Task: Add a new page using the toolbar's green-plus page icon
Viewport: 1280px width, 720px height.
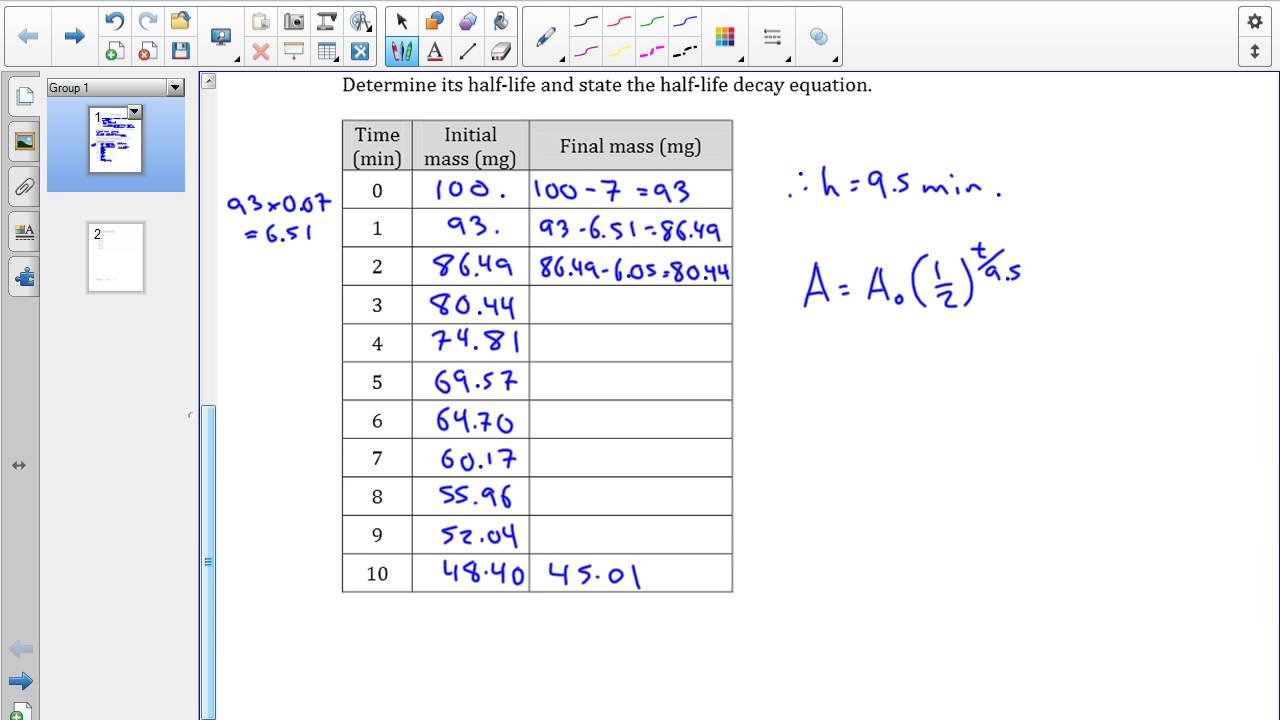Action: [x=114, y=51]
